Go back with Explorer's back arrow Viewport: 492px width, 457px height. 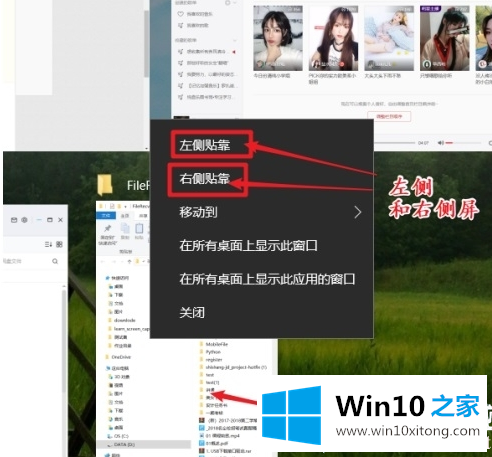coord(103,262)
